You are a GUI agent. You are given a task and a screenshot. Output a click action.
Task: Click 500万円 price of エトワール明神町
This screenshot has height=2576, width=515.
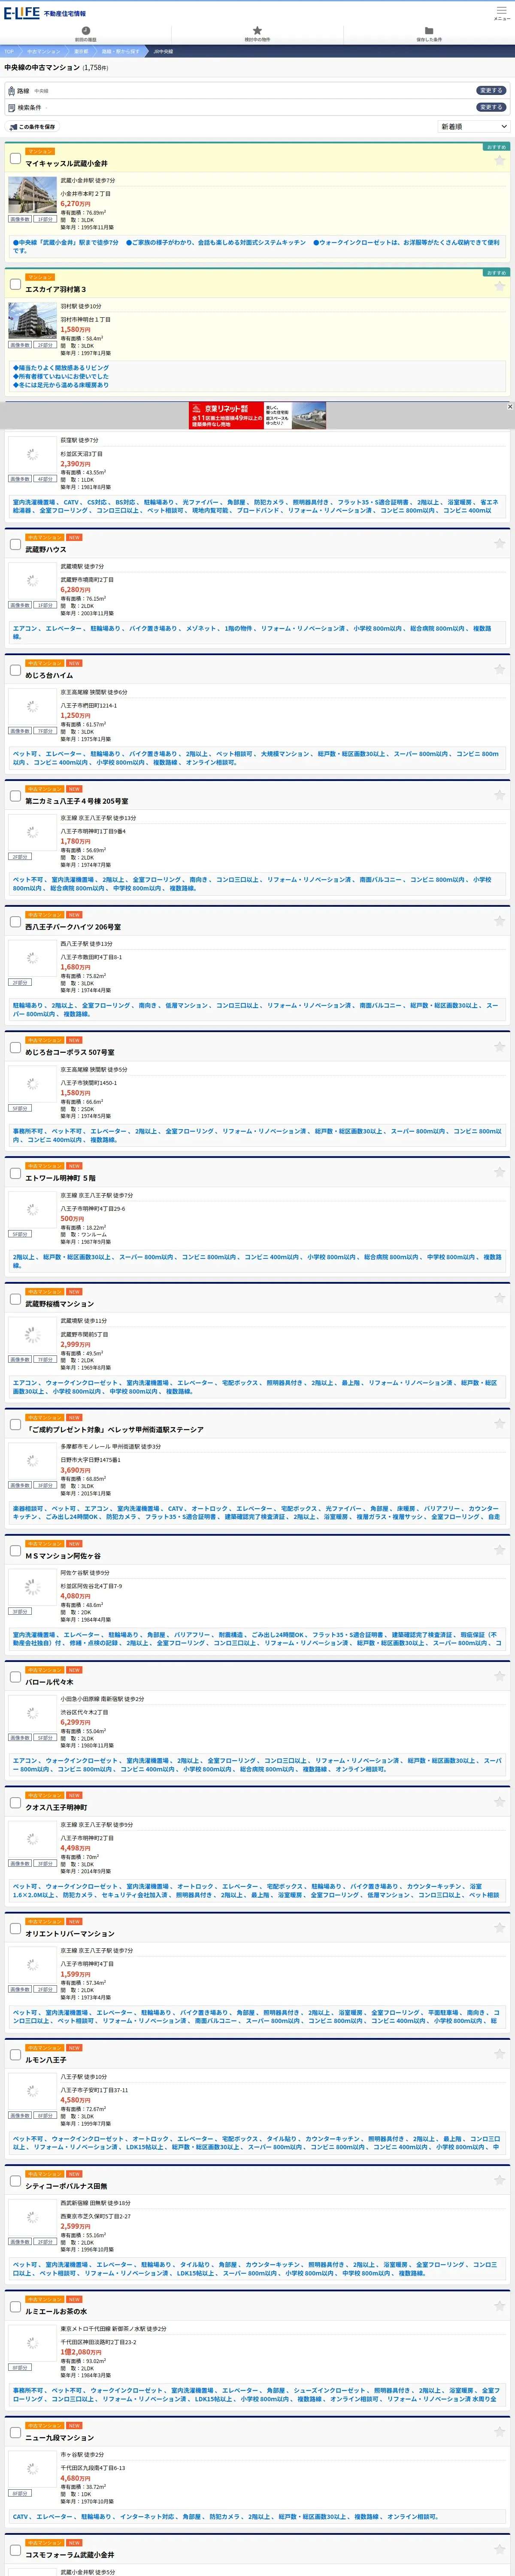click(x=72, y=1218)
